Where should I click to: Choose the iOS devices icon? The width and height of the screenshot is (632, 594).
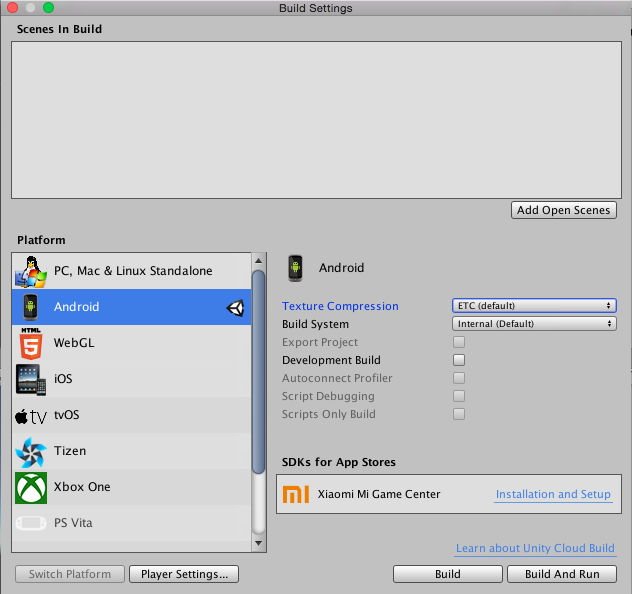[x=31, y=380]
